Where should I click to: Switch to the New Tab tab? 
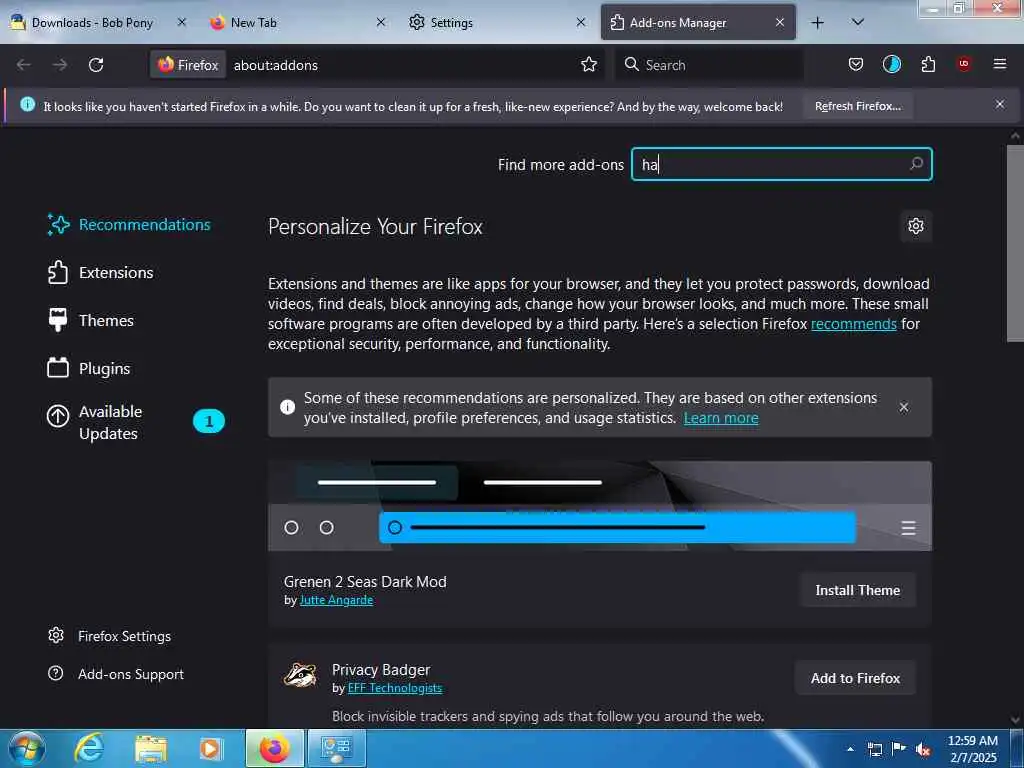tap(254, 23)
